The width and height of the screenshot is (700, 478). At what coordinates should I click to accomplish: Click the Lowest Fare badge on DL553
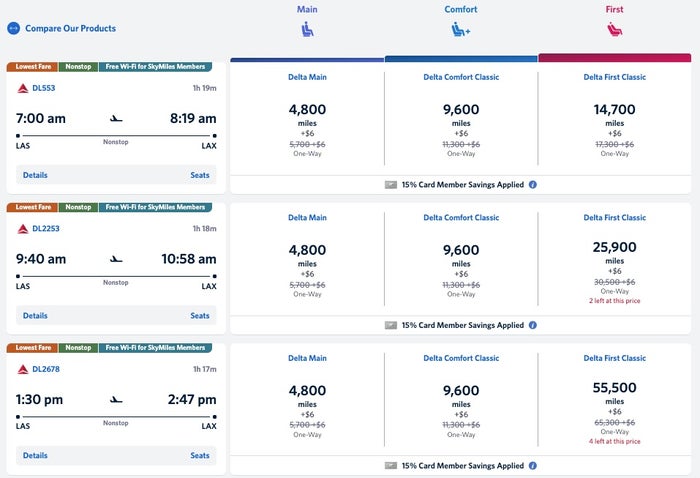tap(33, 67)
